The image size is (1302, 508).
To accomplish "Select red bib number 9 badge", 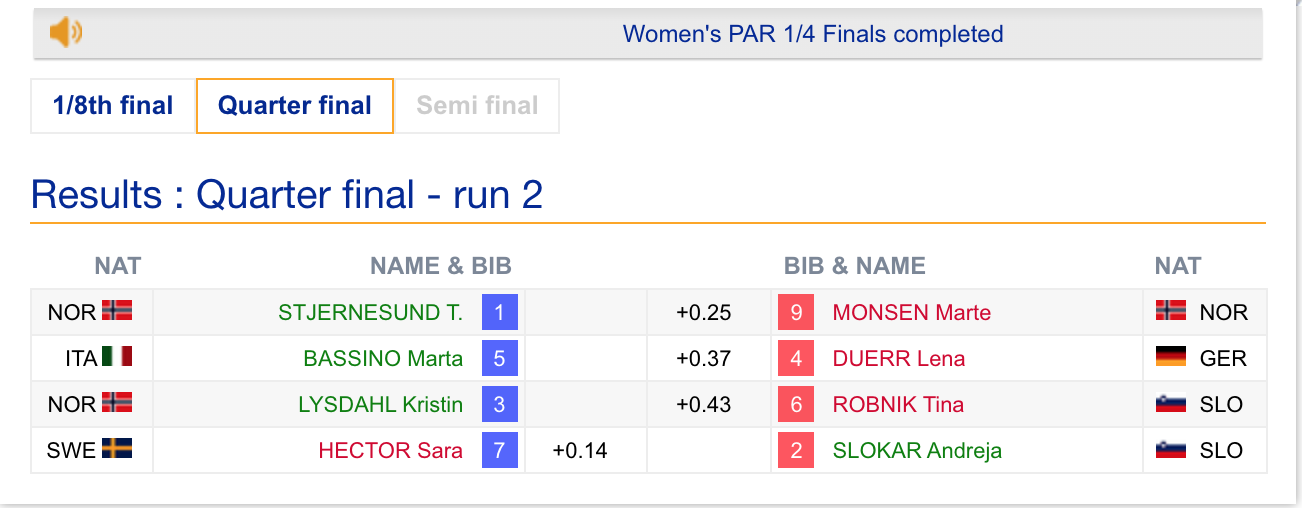I will tap(796, 312).
